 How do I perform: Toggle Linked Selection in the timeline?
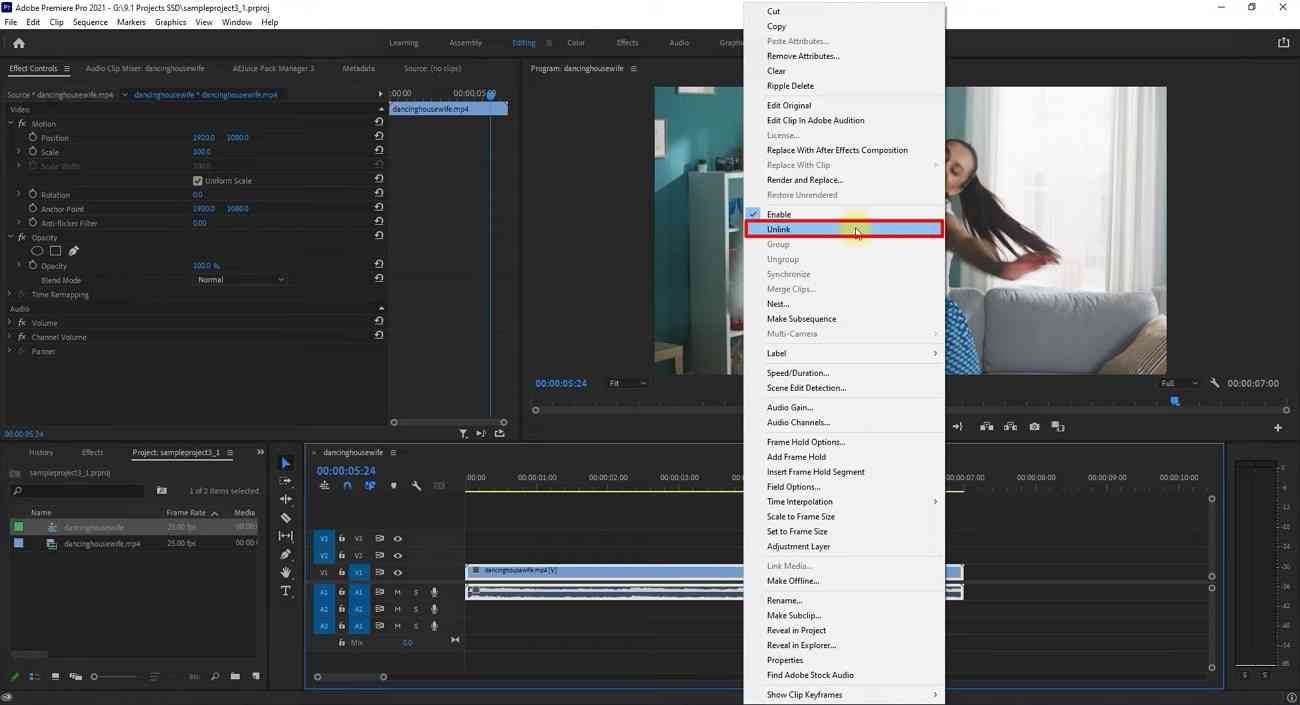pyautogui.click(x=370, y=486)
